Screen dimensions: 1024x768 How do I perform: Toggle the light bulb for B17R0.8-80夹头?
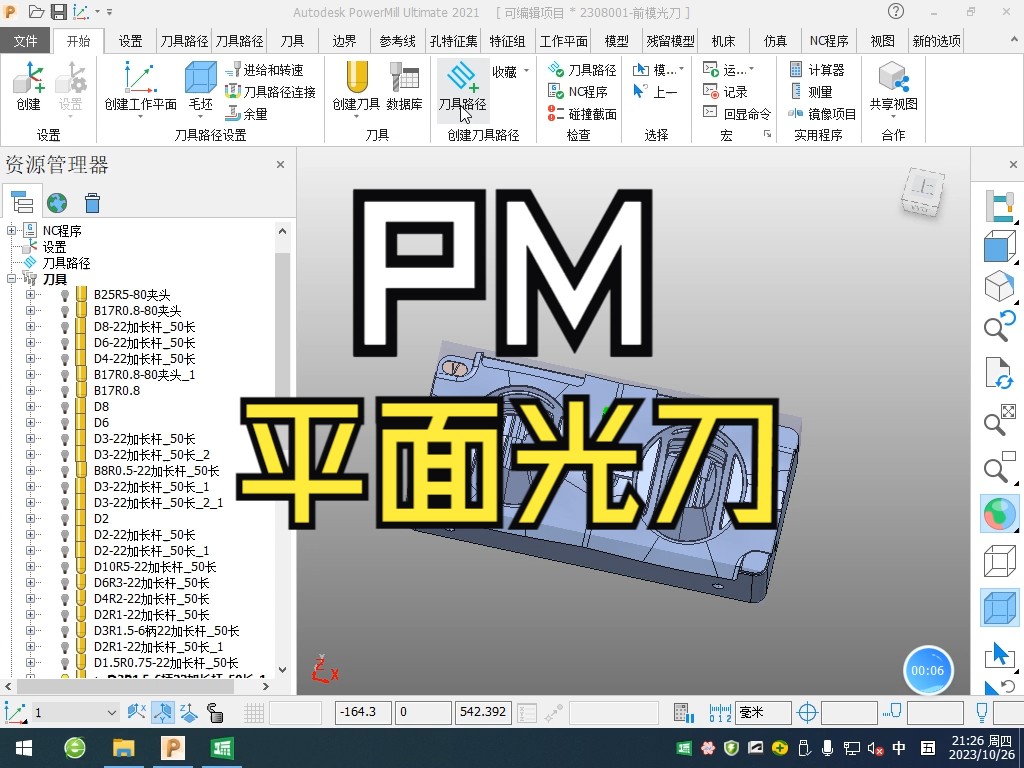[65, 311]
